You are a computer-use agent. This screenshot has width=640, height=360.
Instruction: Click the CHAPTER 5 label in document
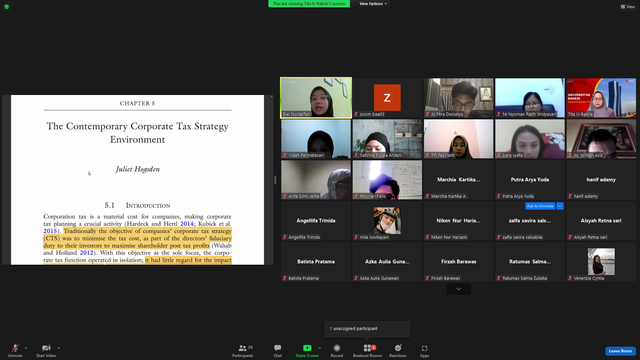point(137,103)
